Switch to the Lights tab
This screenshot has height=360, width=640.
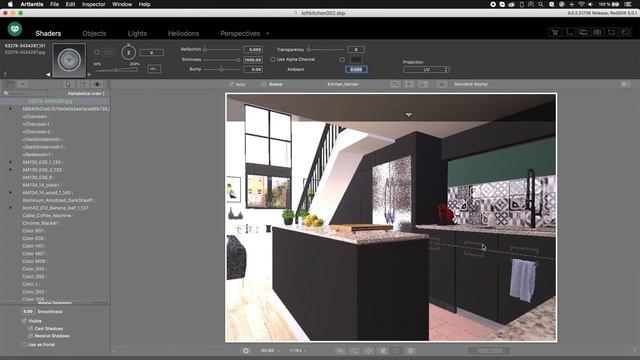point(137,33)
